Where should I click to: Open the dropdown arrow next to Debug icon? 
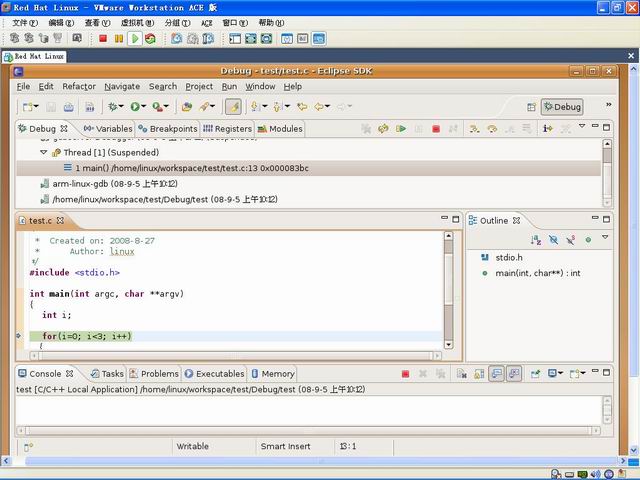coord(121,107)
